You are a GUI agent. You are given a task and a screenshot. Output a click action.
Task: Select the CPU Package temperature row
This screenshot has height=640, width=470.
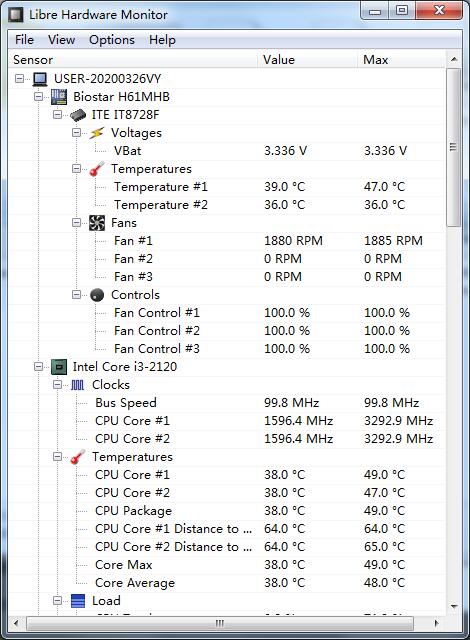(x=227, y=511)
